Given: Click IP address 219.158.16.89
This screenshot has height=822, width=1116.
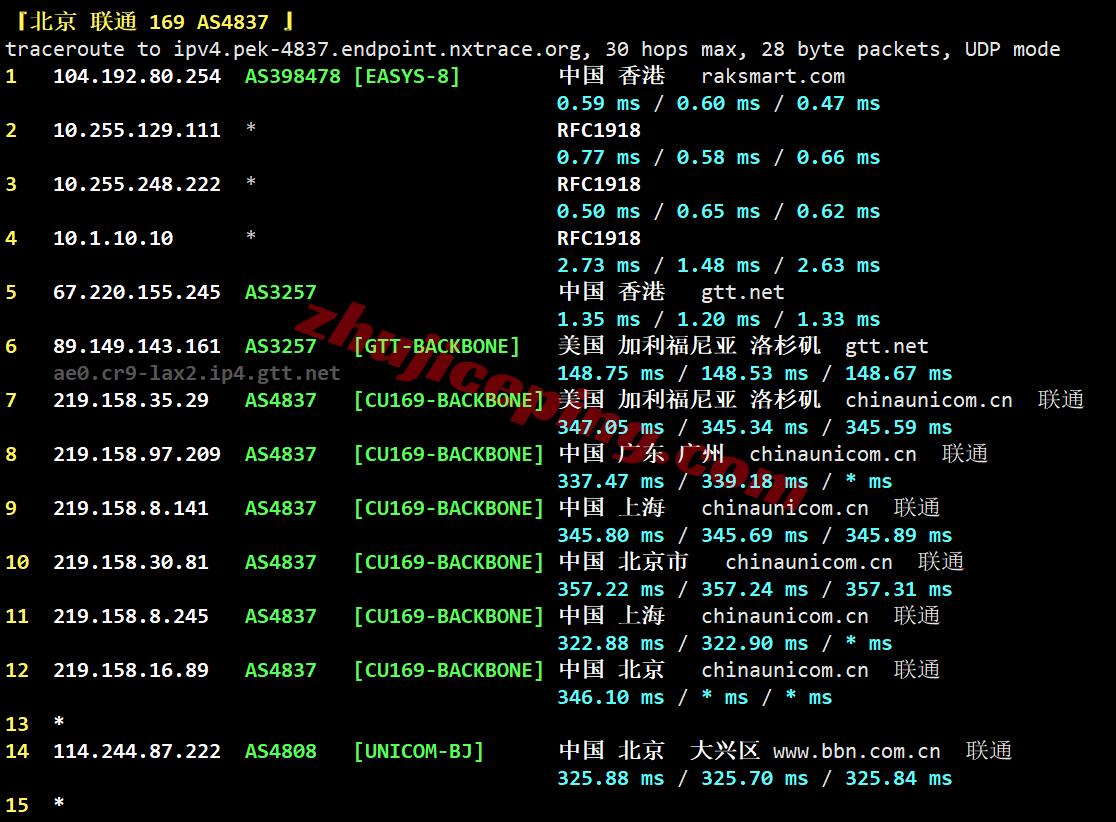Looking at the screenshot, I should click(131, 671).
